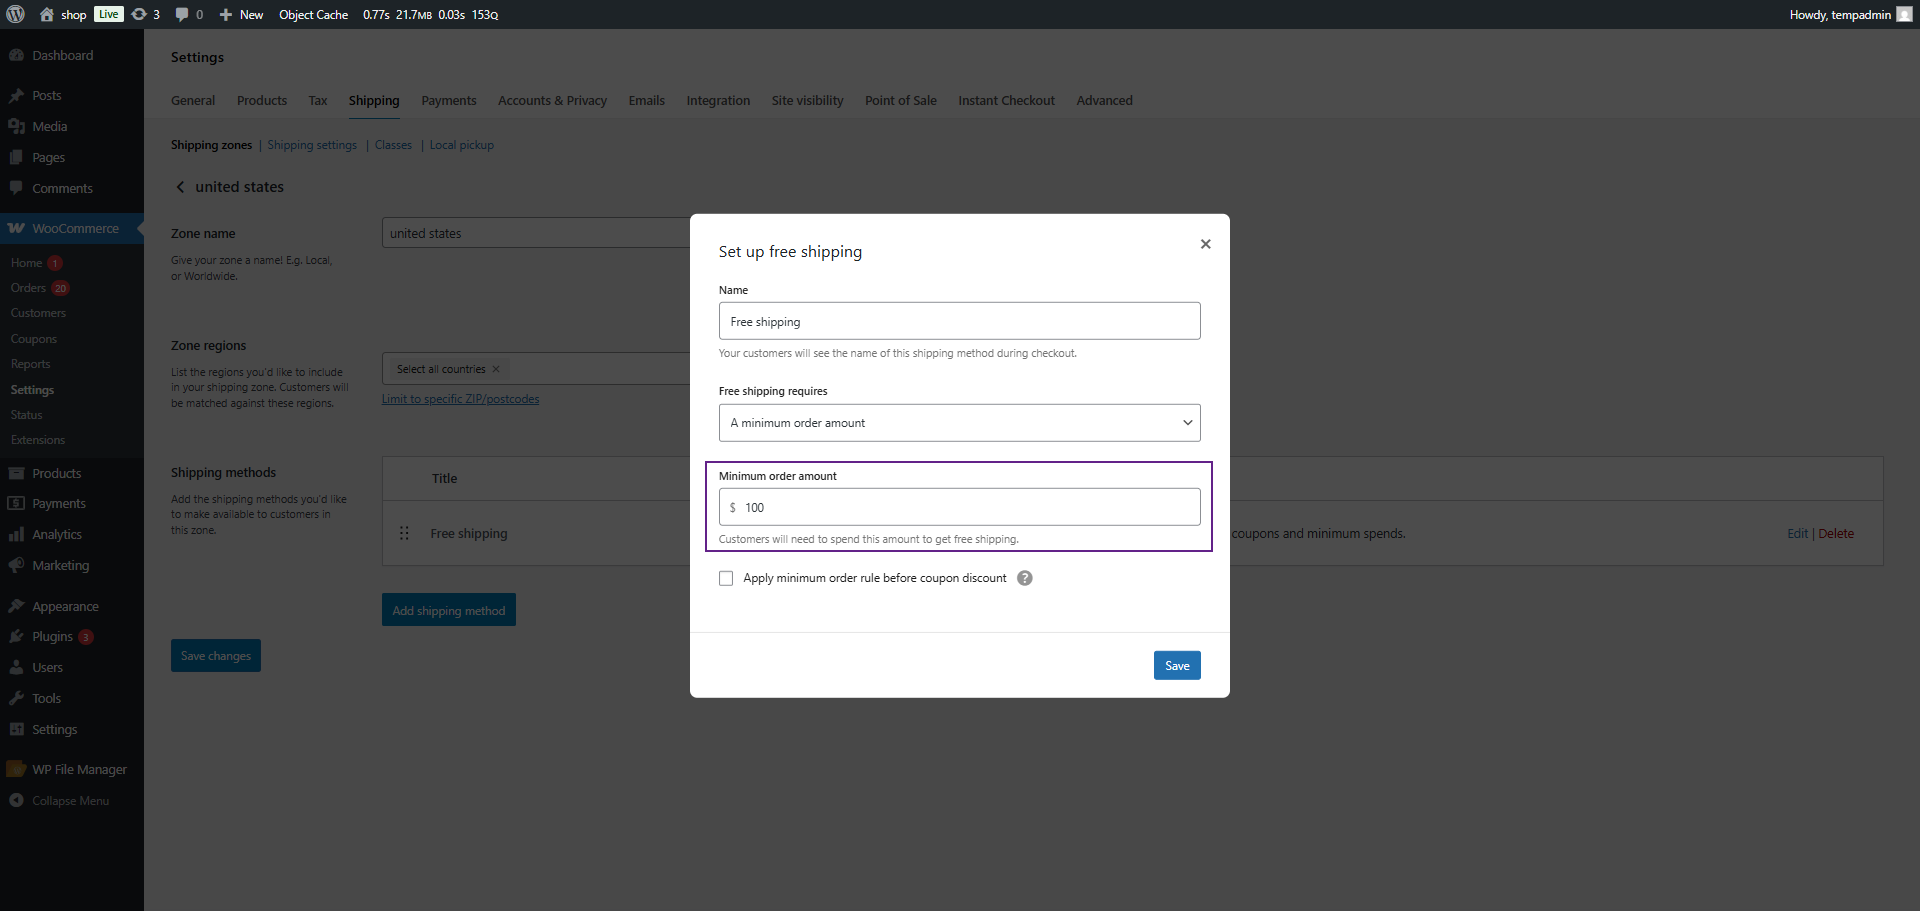Open the comments bubble icon in admin bar

pos(182,14)
